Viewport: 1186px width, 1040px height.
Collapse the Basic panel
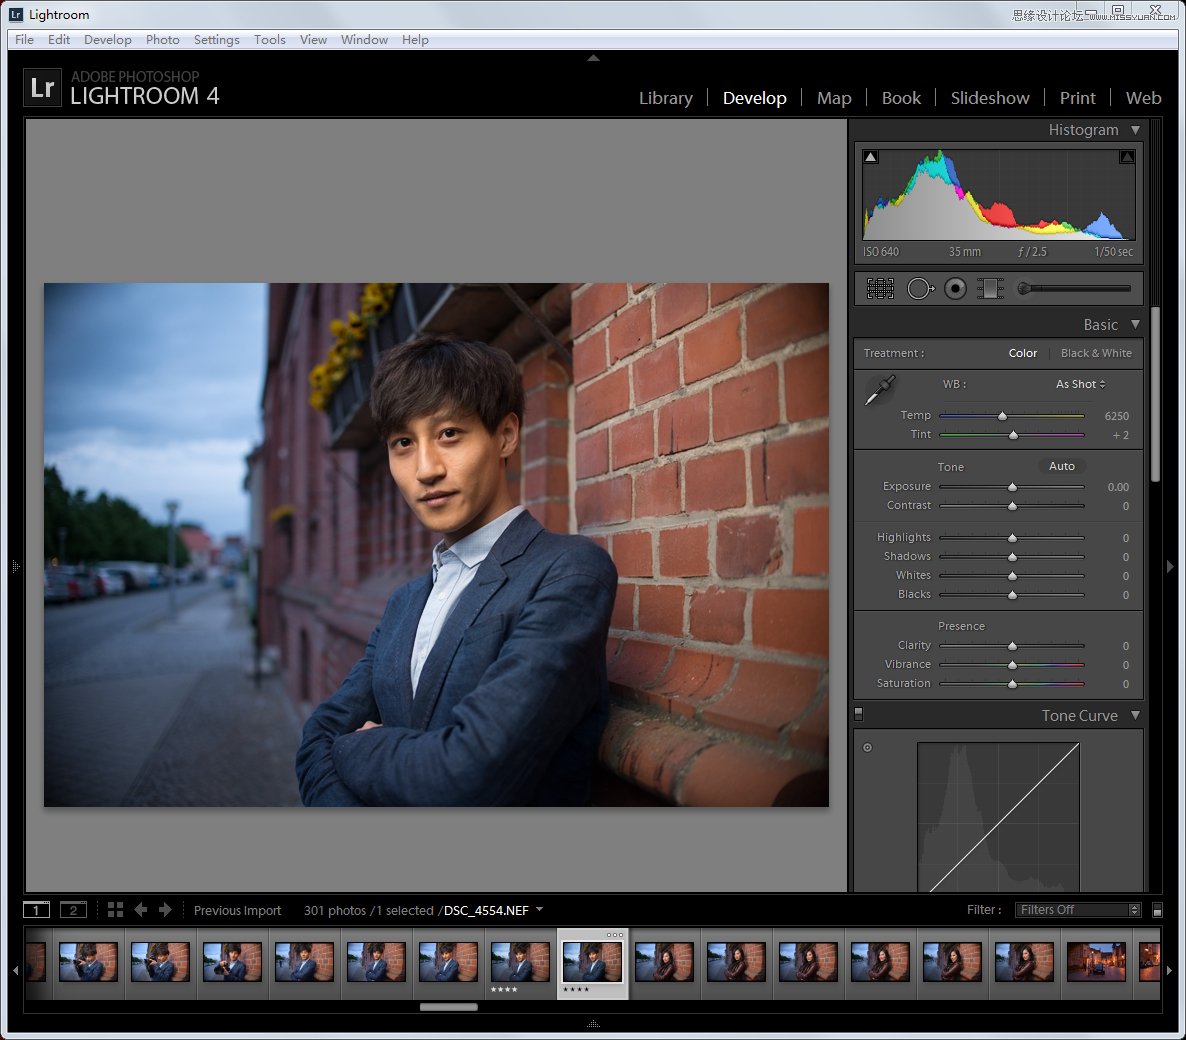(x=1135, y=325)
